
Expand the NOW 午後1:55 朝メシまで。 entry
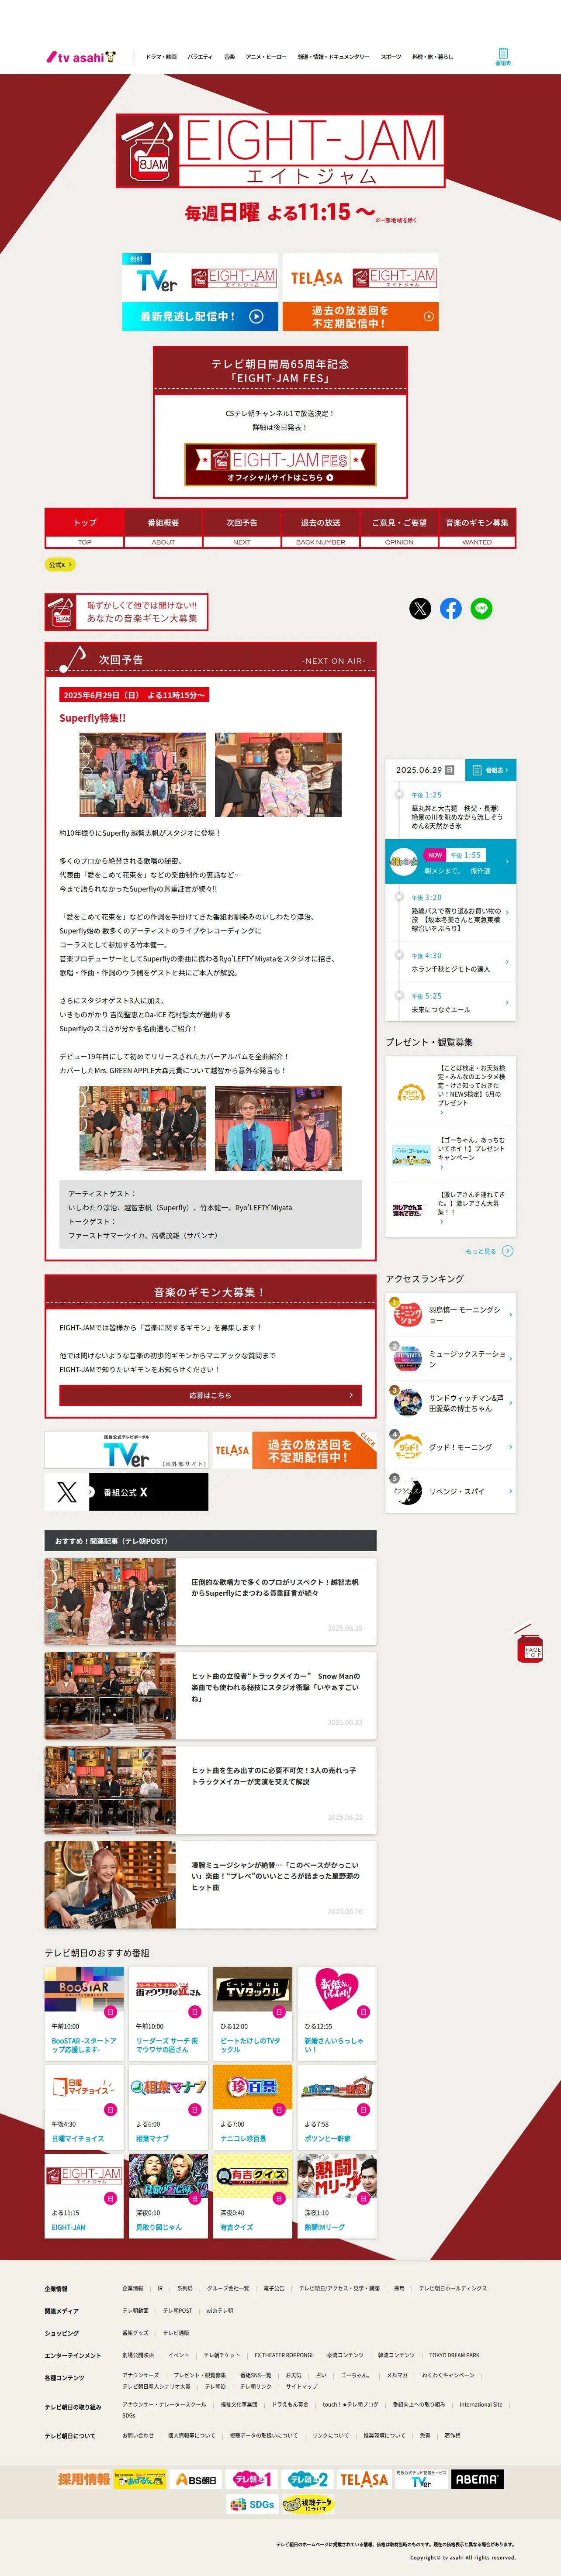coord(451,862)
